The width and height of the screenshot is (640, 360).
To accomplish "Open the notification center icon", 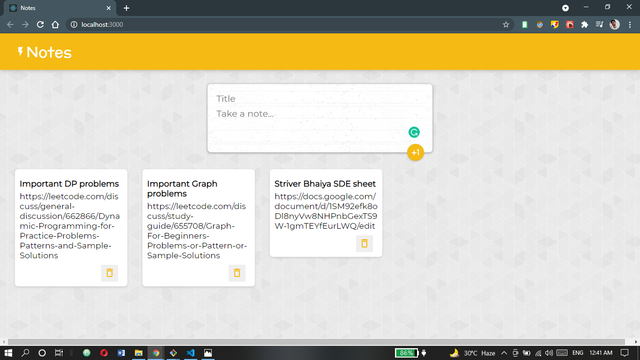I will (624, 353).
